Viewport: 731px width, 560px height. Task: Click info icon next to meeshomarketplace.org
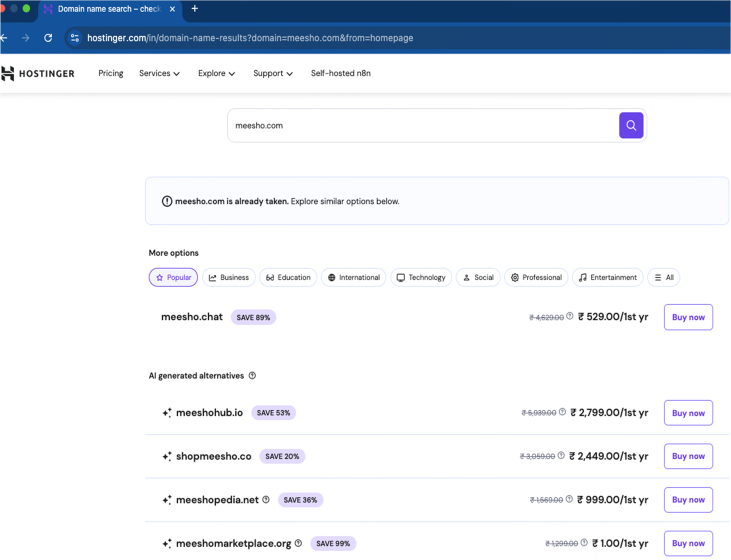point(298,543)
